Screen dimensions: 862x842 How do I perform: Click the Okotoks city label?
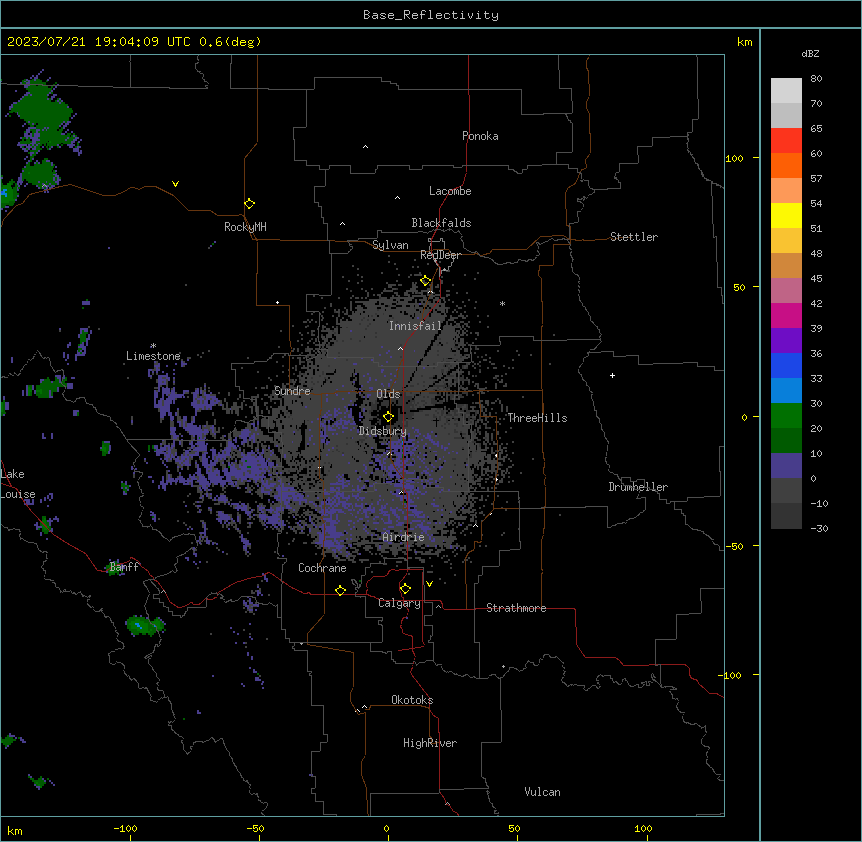(412, 700)
